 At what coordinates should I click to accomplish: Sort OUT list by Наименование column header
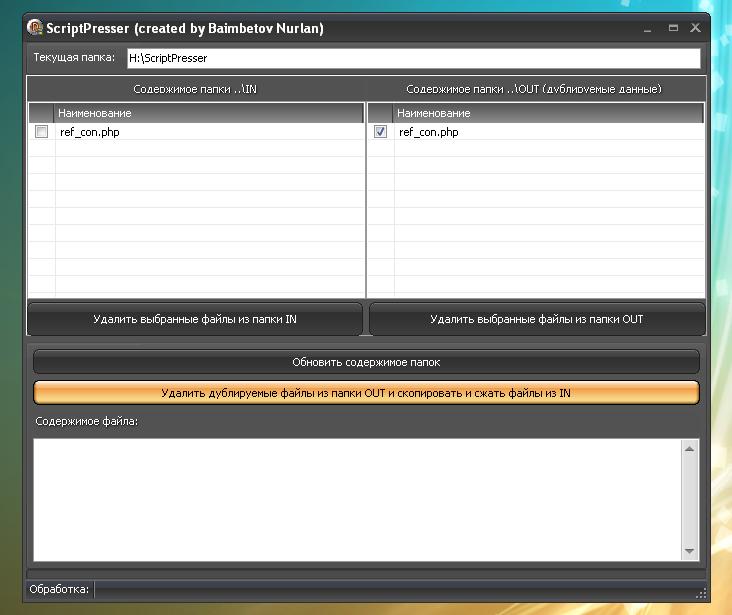pos(548,114)
